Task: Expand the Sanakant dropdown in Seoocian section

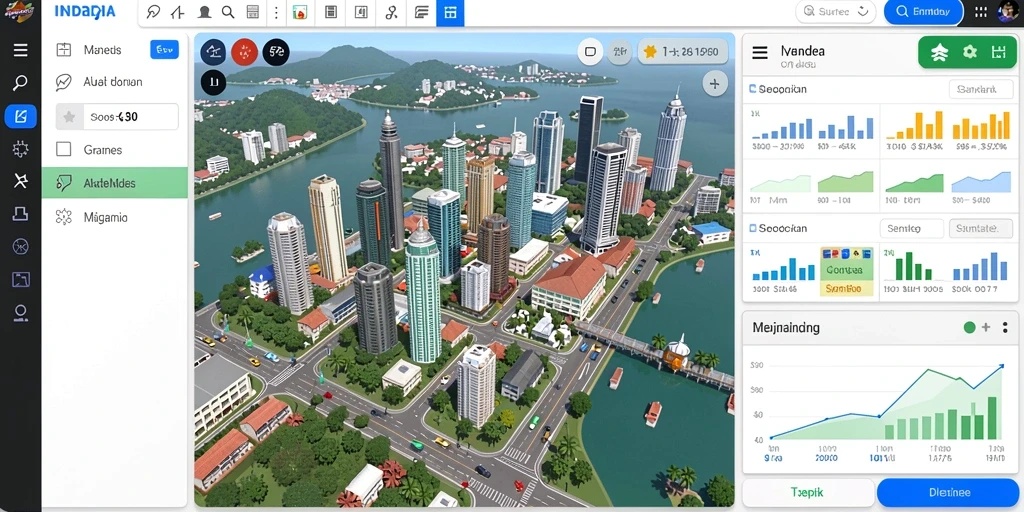Action: [980, 89]
